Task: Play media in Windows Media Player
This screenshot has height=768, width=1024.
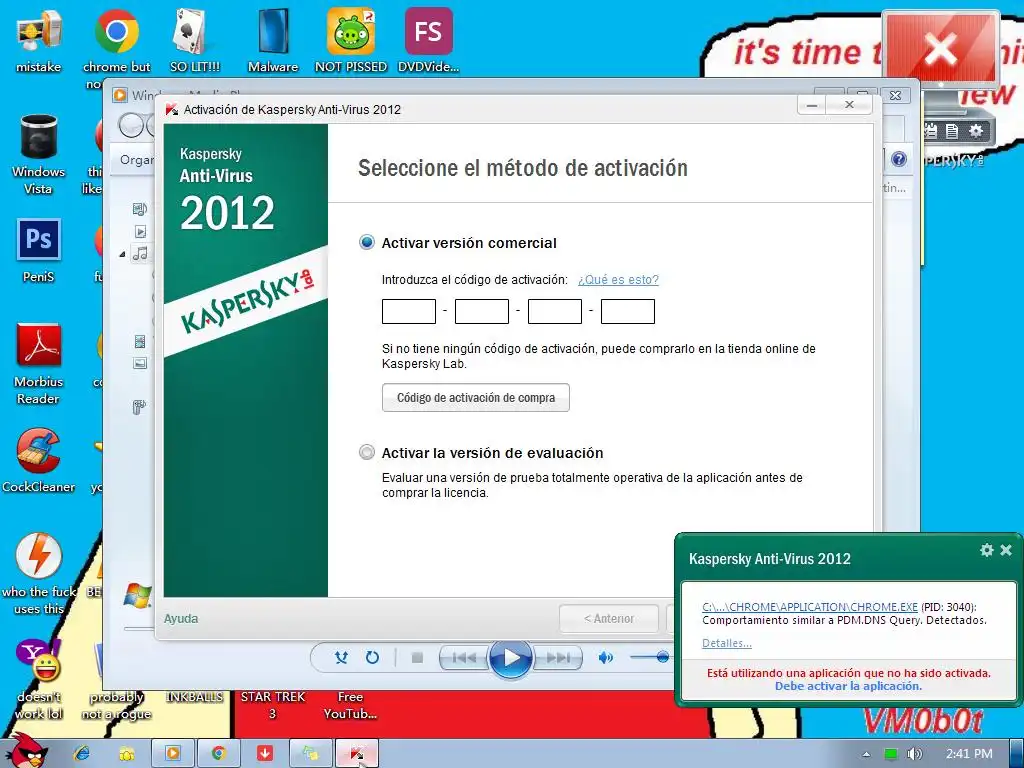Action: click(511, 658)
